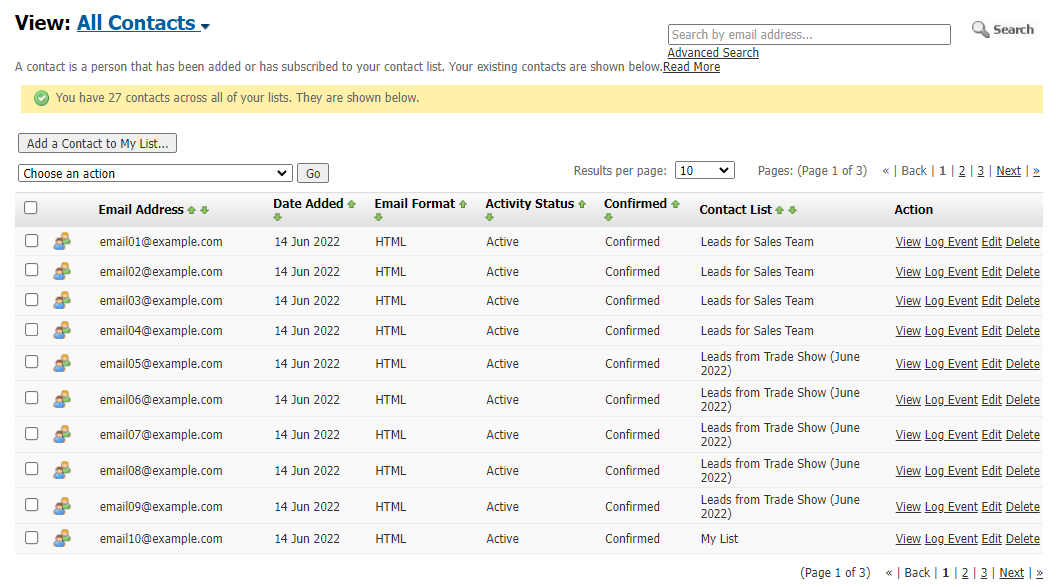Sort Date Added ascending with up arrow
Screen dimensions: 1062x587
coord(352,204)
